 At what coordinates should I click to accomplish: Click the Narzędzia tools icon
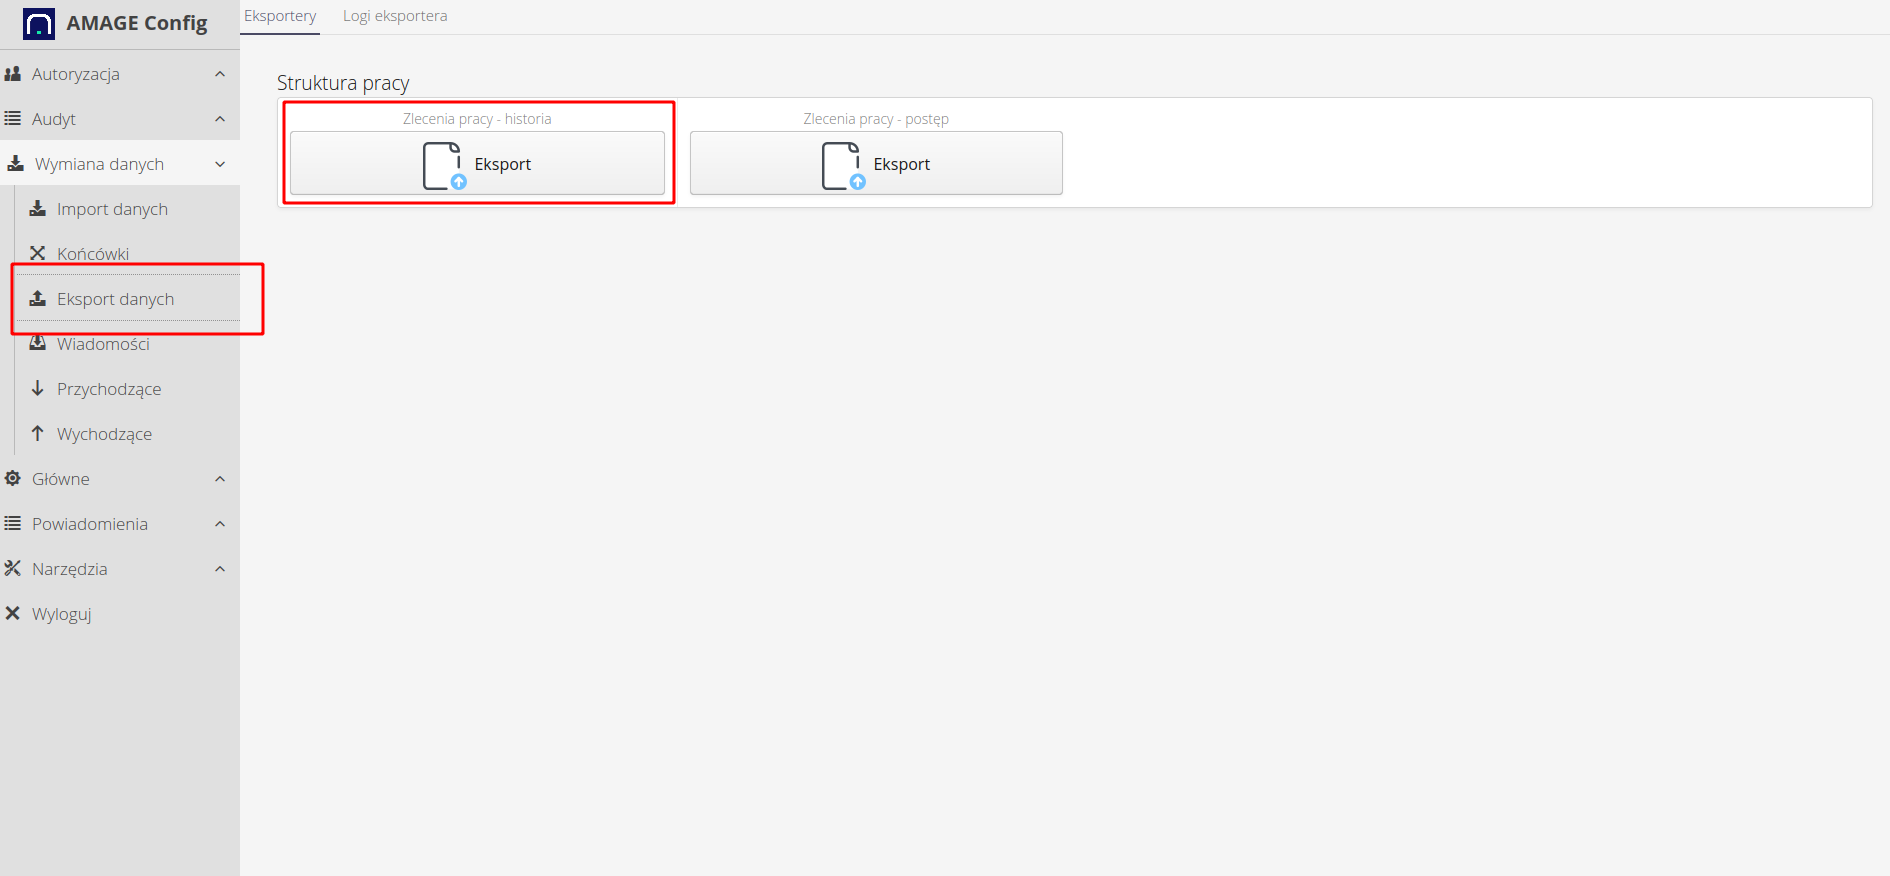click(x=13, y=568)
